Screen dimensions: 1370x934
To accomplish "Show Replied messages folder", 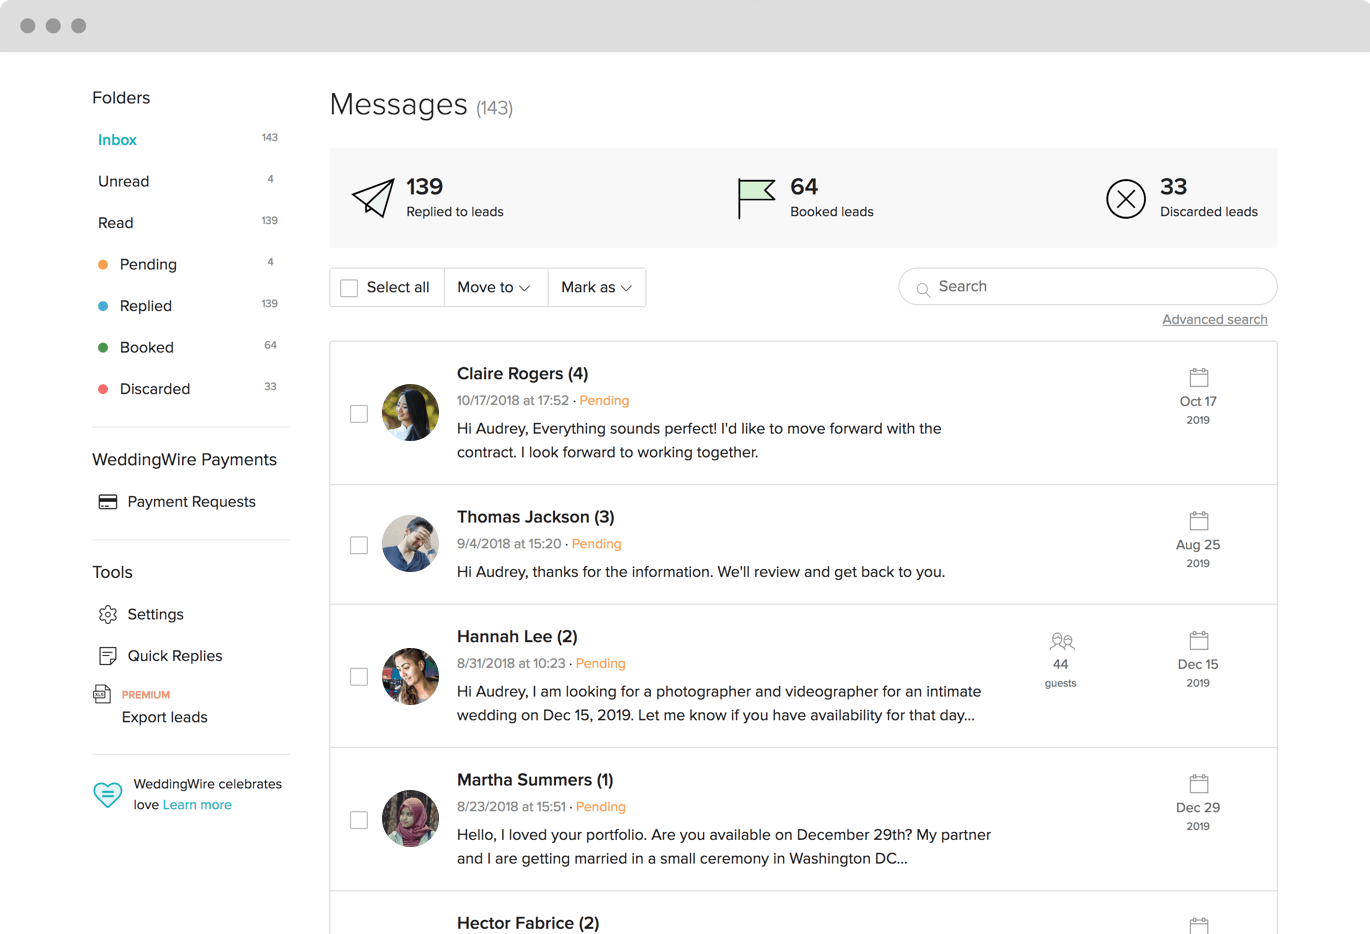I will click(x=146, y=306).
